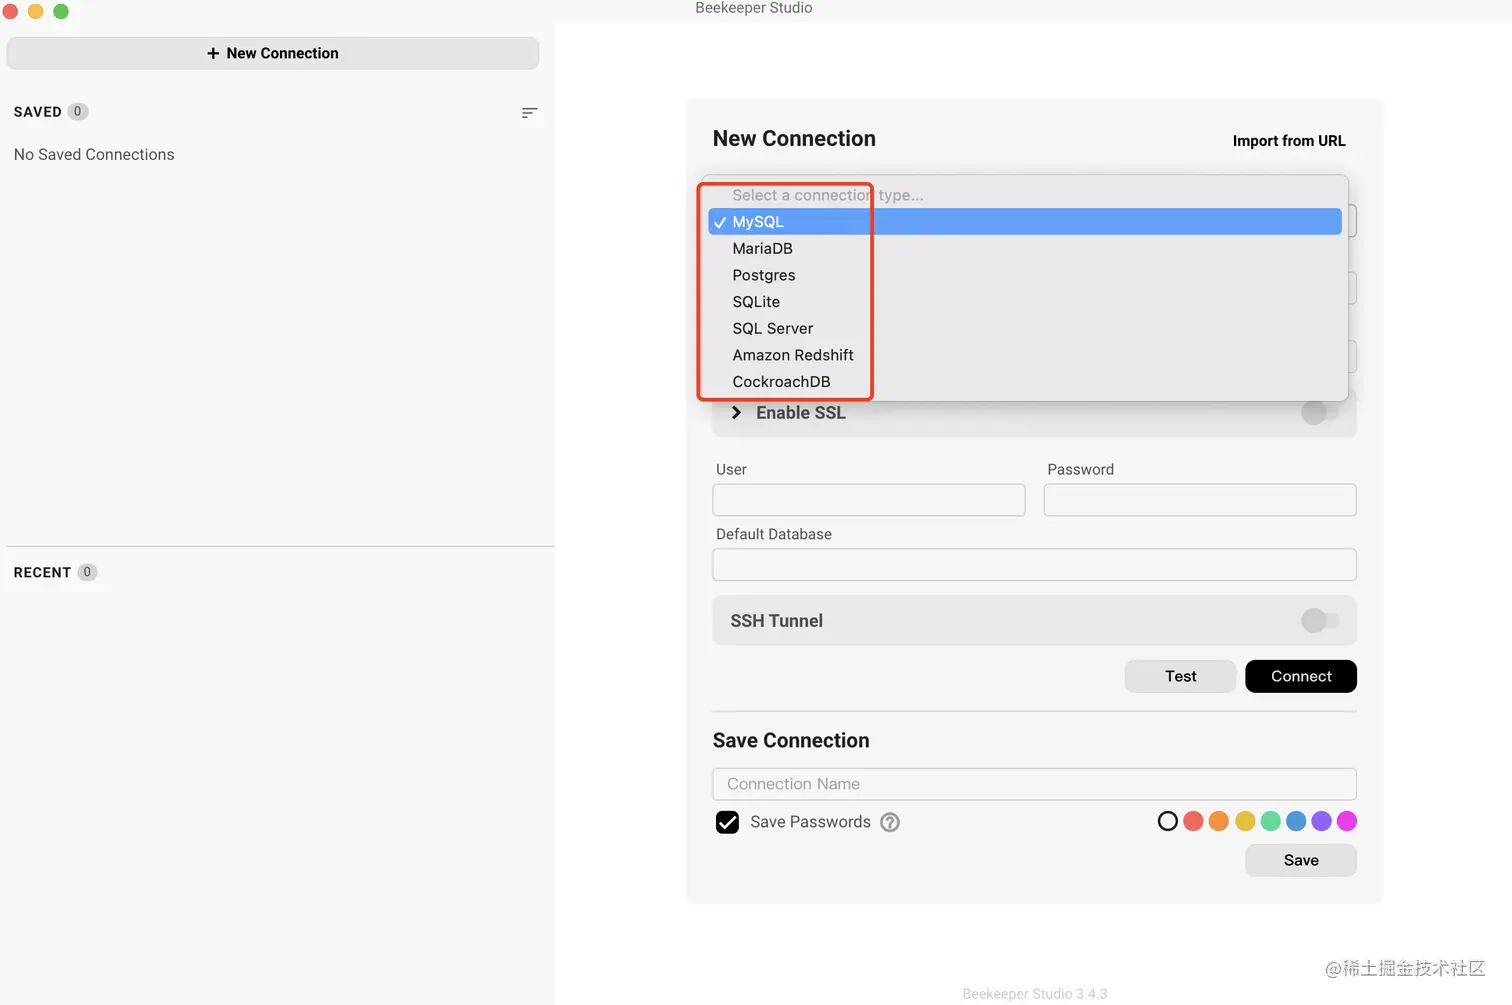Click the Test button
Screen dimensions: 1512x1005
[x=1180, y=676]
